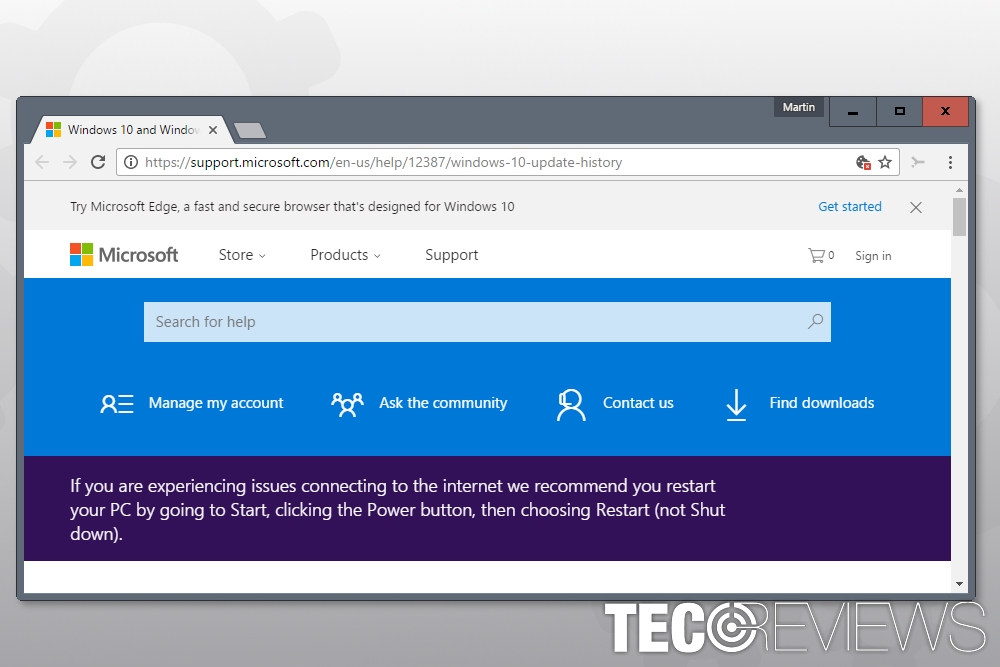1000x667 pixels.
Task: Click the scrollbar down arrow
Action: coord(959,583)
